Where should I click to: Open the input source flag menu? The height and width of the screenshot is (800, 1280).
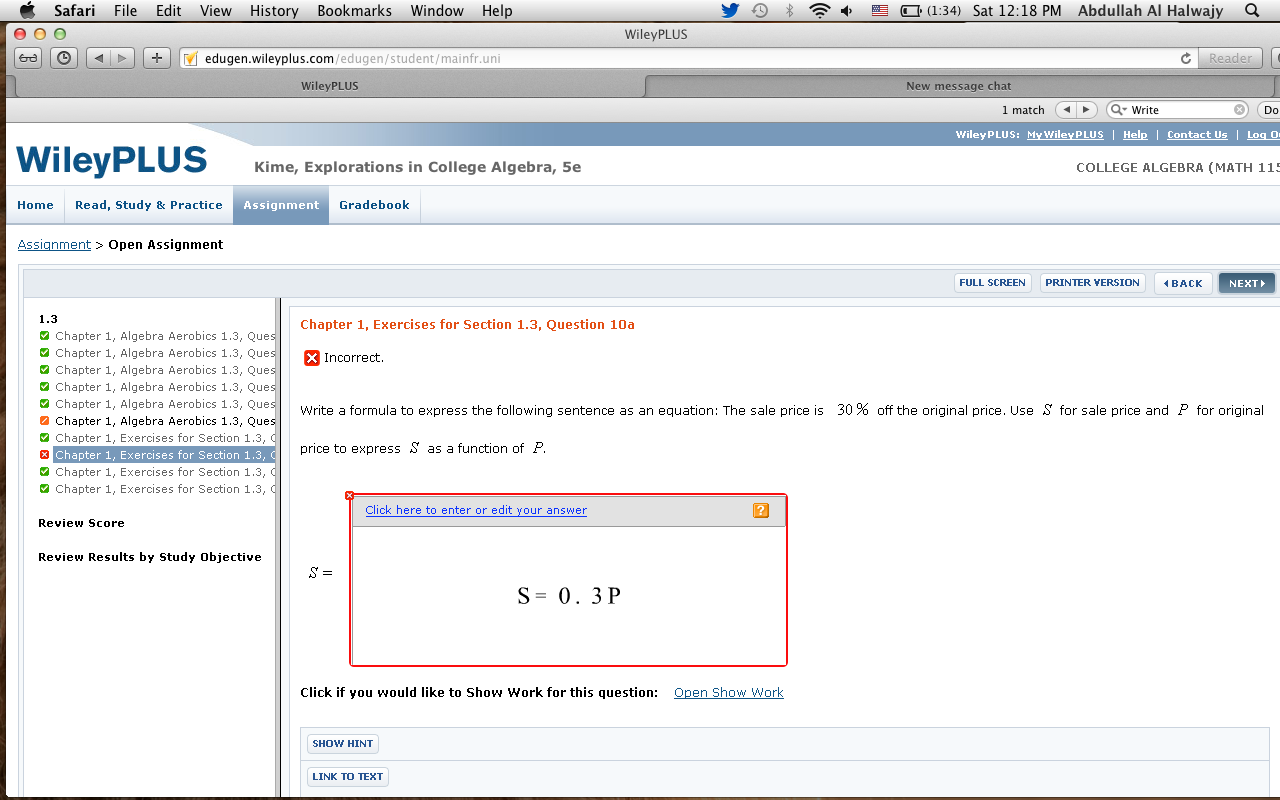(880, 11)
